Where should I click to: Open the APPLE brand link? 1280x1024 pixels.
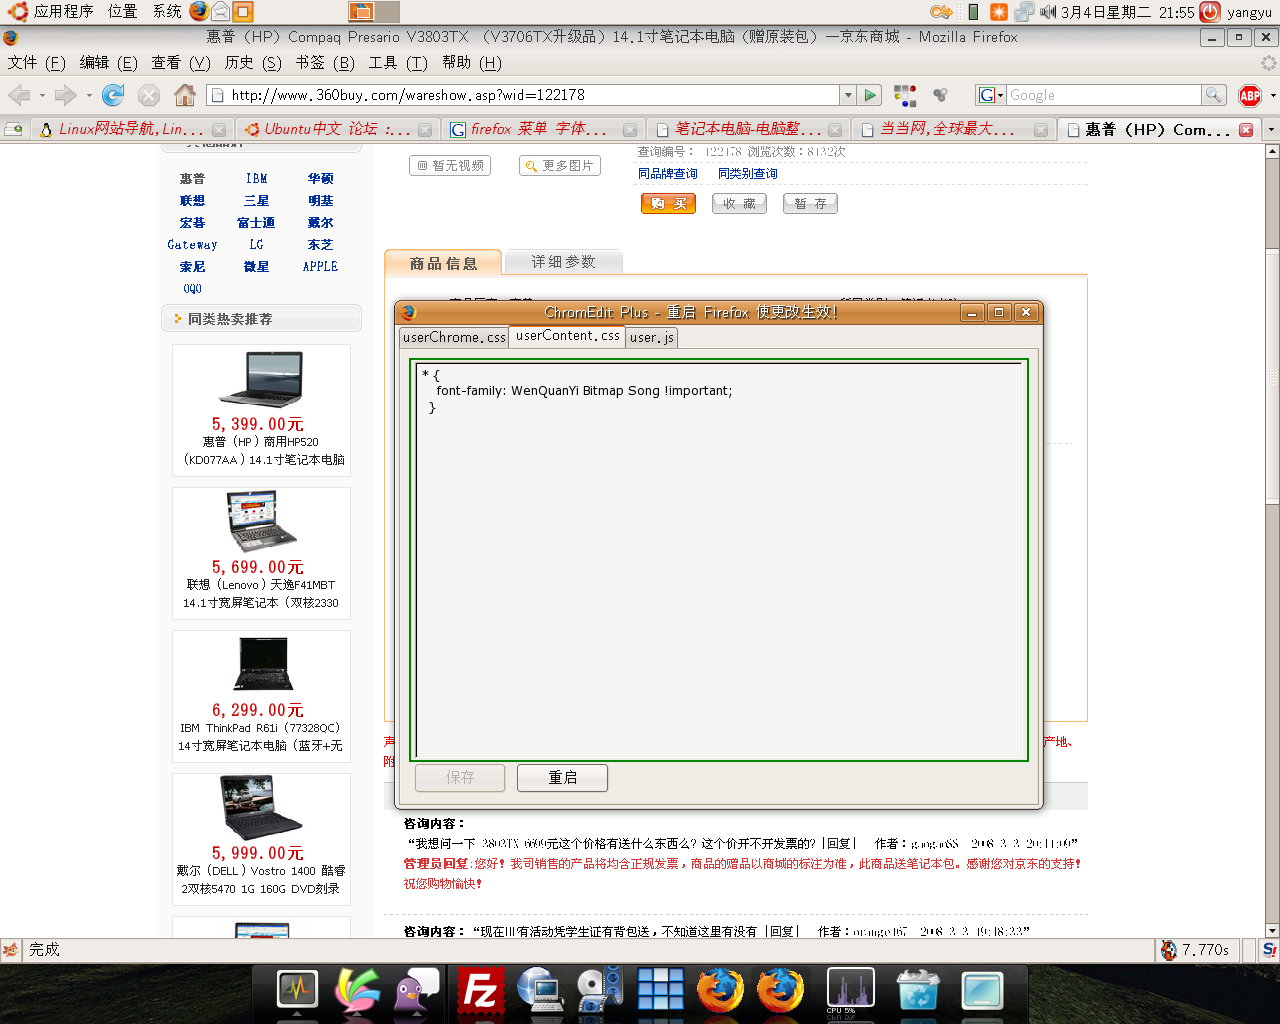click(320, 267)
